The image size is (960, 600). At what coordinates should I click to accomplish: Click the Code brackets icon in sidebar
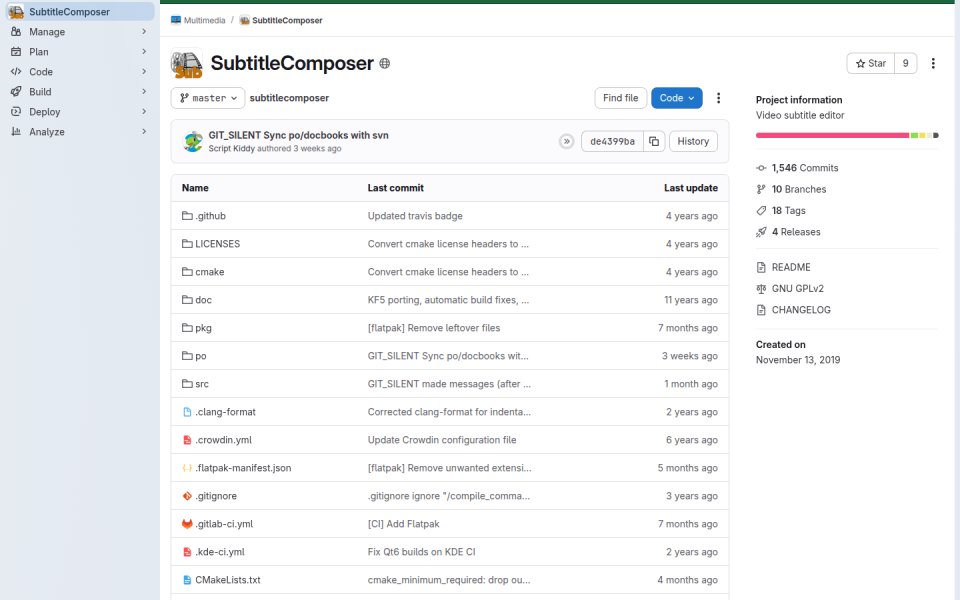pos(16,72)
